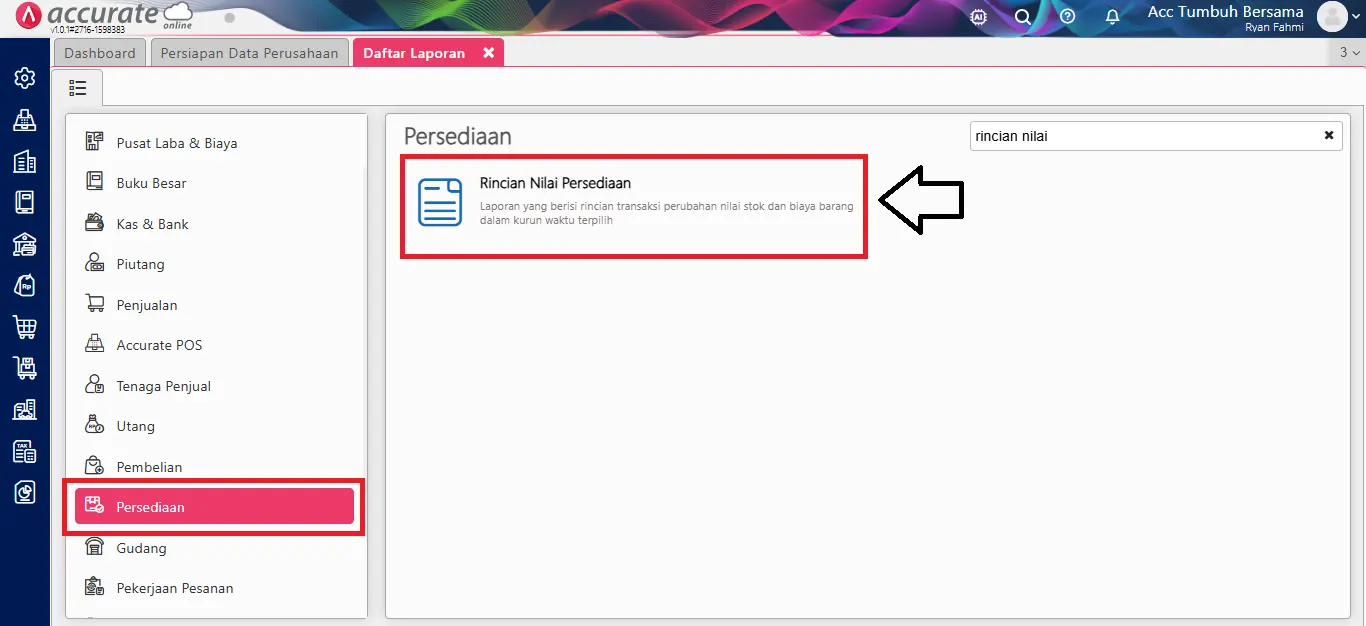Image resolution: width=1366 pixels, height=626 pixels.
Task: Select Pusat Laba & Biaya category
Action: (215, 143)
